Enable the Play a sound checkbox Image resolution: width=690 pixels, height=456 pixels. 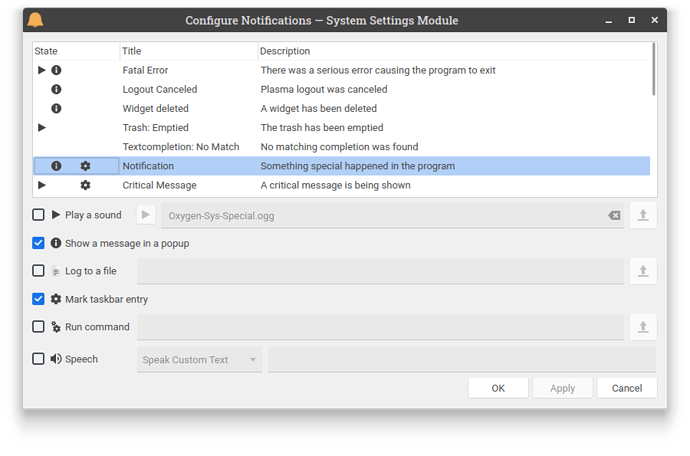click(38, 215)
